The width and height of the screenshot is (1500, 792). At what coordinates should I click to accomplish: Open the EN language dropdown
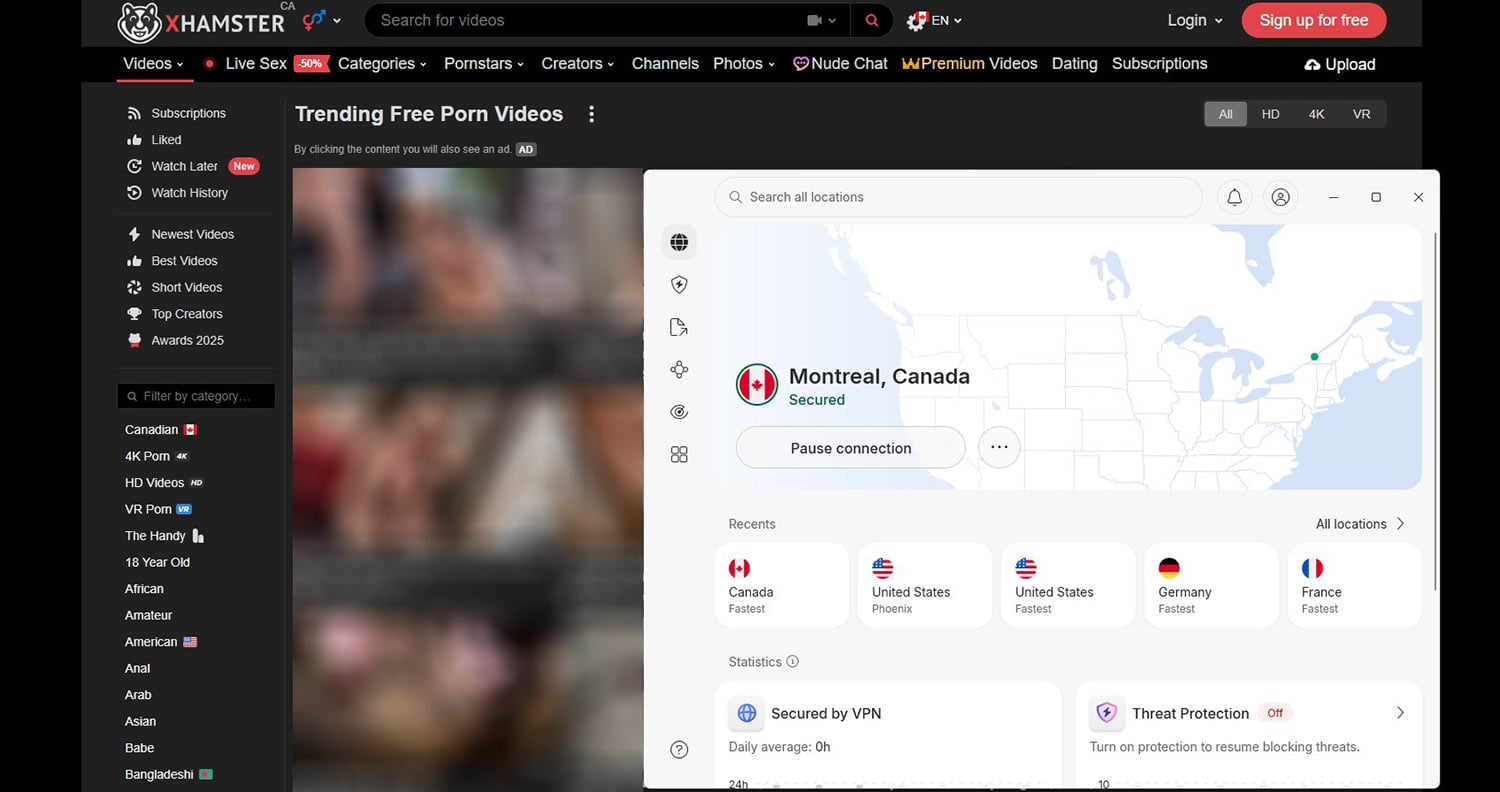click(934, 20)
